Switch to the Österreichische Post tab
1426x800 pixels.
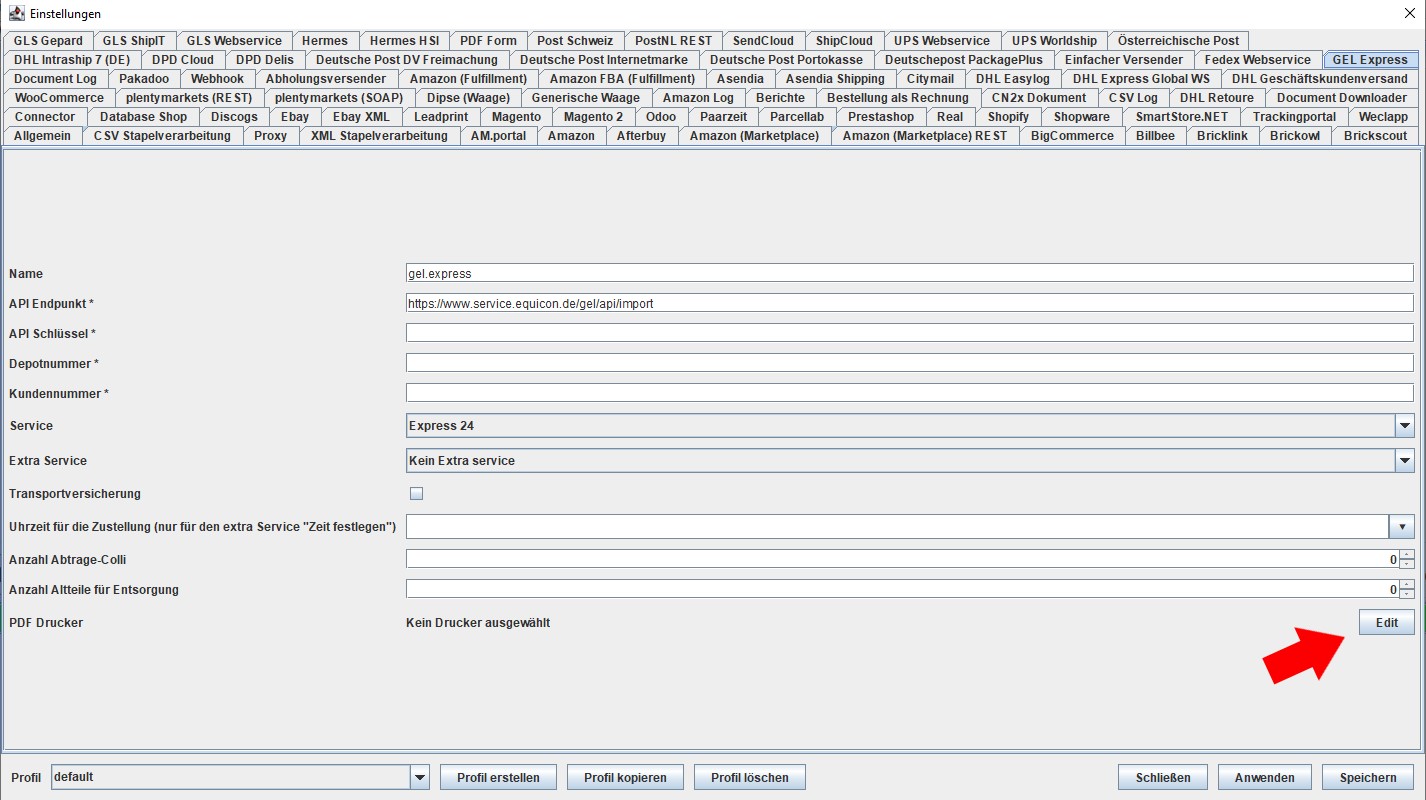pos(1178,41)
